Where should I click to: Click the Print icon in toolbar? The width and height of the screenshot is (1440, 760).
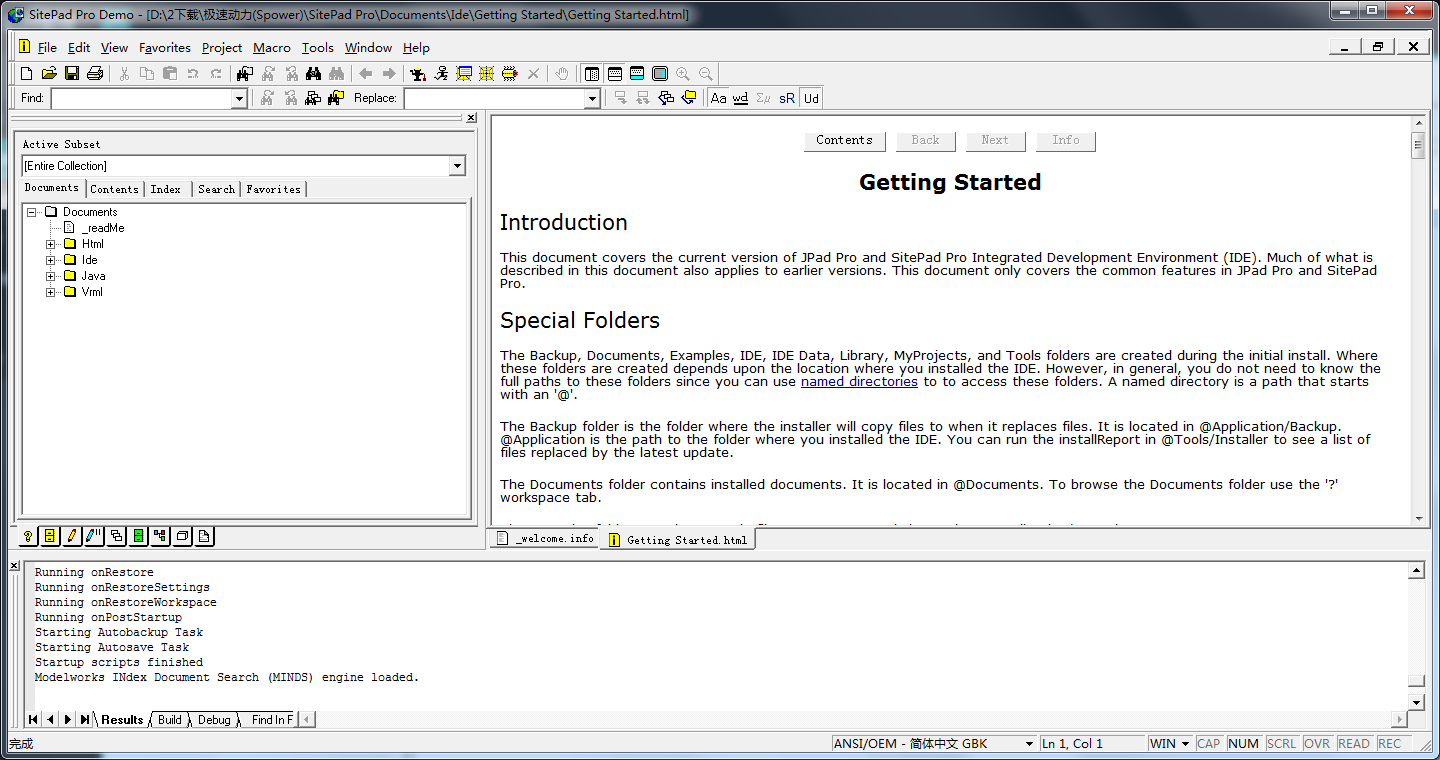click(x=95, y=74)
